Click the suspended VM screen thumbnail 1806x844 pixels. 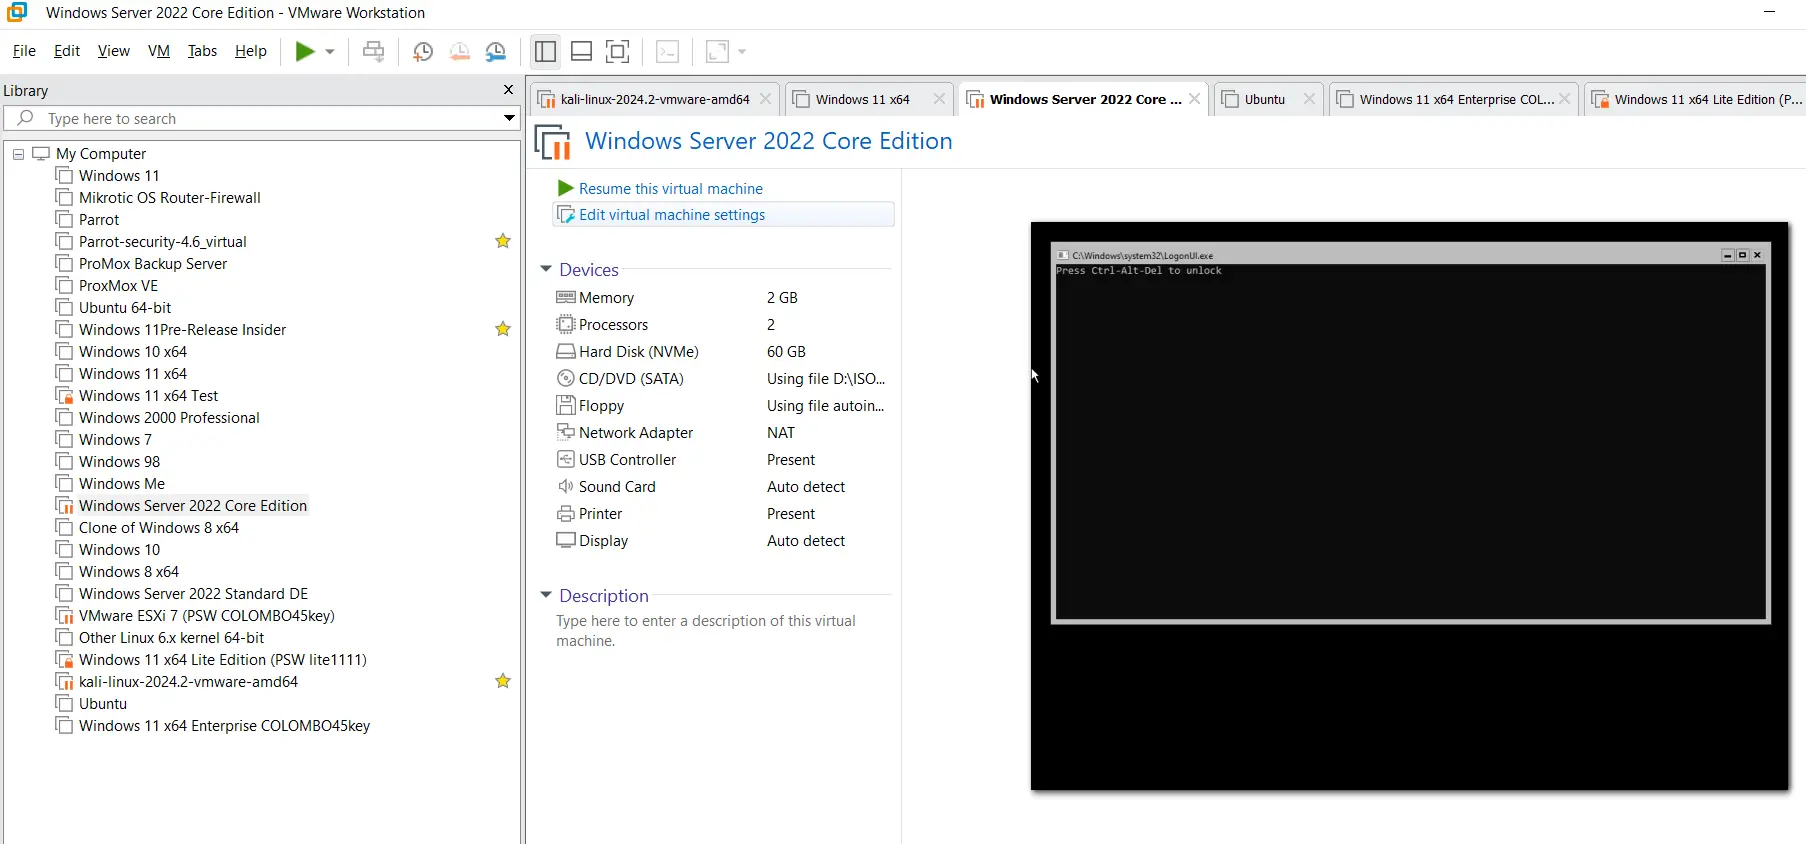[x=1410, y=506]
